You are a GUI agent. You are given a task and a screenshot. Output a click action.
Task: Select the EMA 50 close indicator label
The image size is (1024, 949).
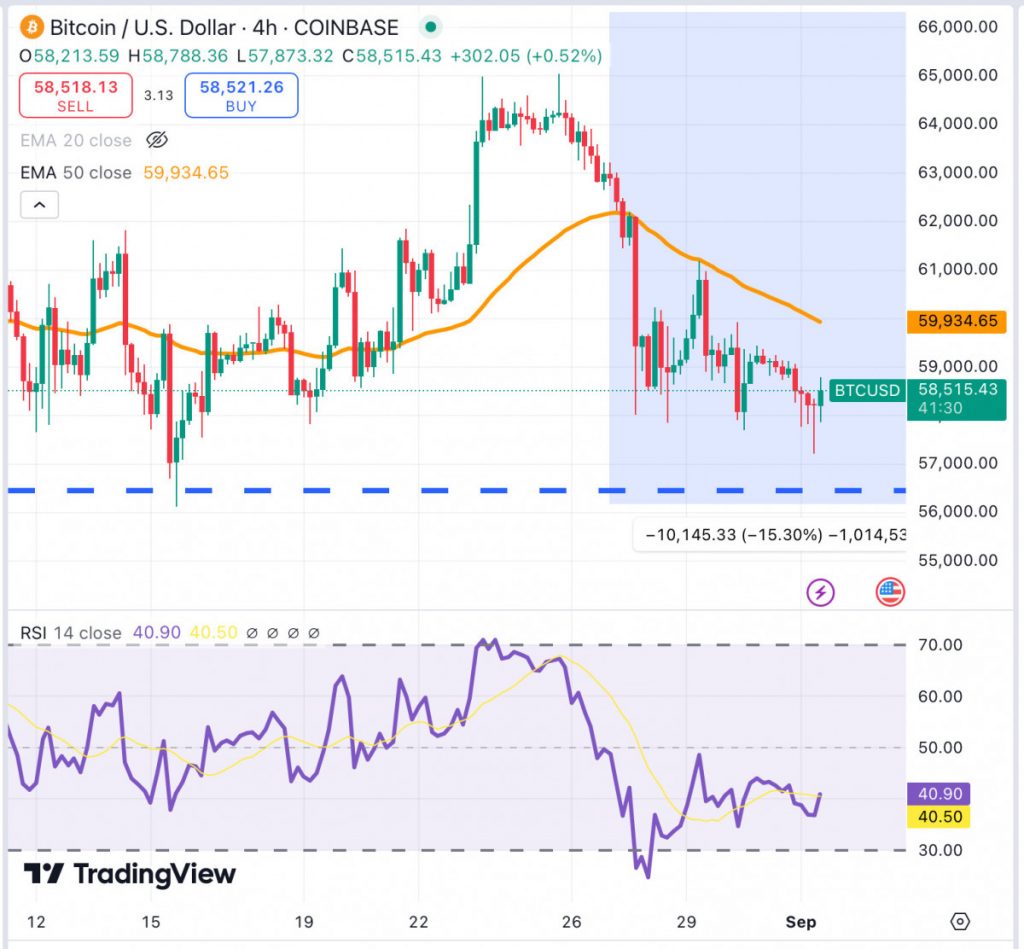coord(76,172)
